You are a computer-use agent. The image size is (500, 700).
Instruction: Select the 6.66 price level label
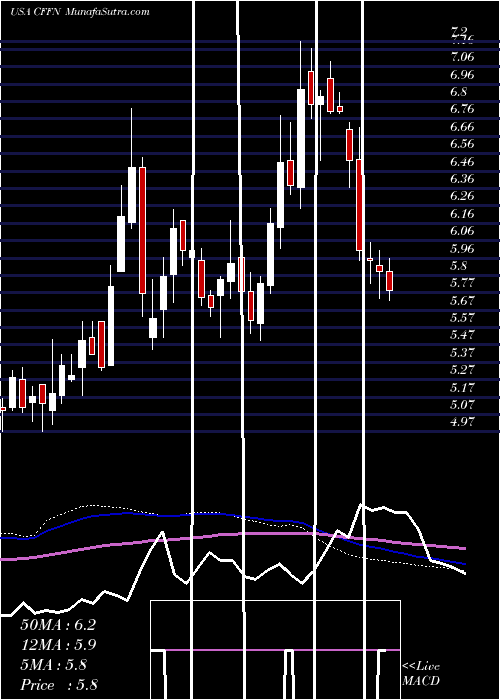(x=462, y=127)
